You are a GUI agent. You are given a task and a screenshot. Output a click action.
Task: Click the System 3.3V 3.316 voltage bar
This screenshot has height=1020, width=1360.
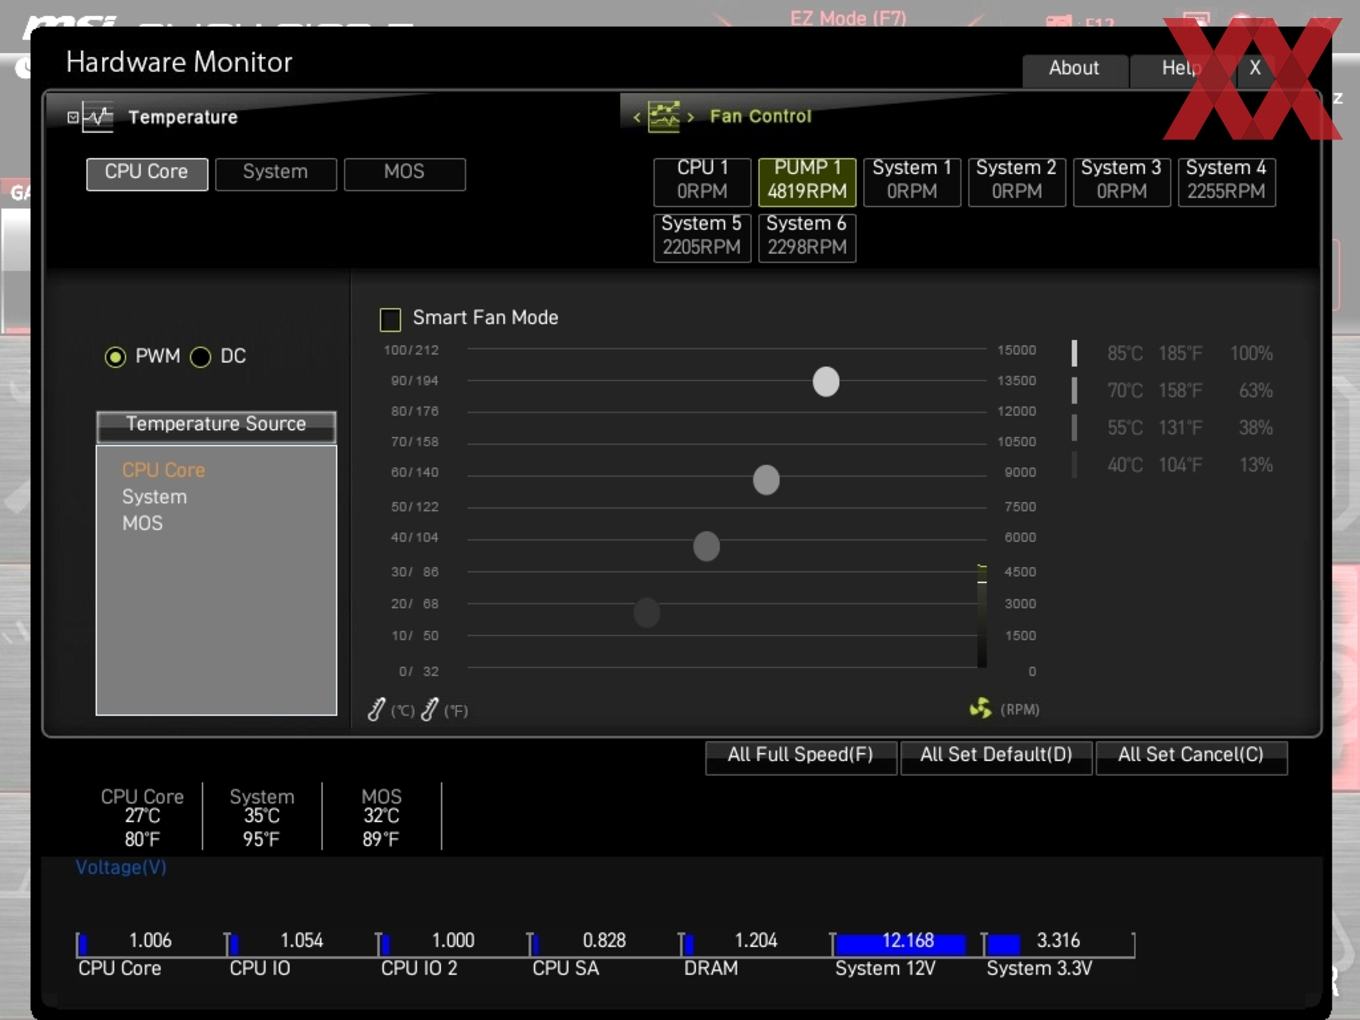[x=1059, y=943]
